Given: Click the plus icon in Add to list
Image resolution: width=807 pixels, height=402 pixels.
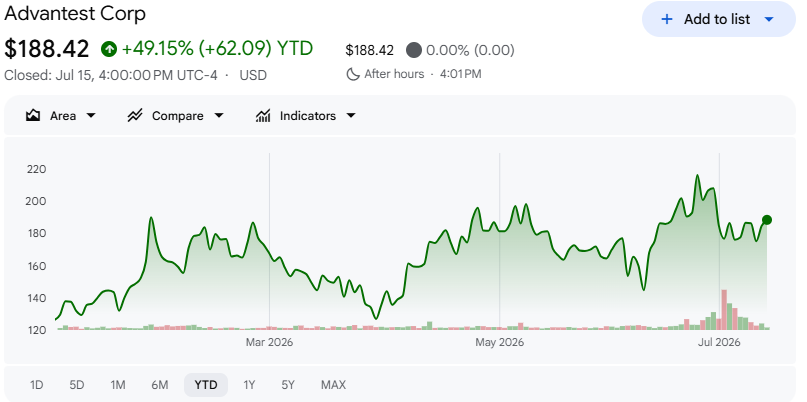Looking at the screenshot, I should tap(666, 20).
